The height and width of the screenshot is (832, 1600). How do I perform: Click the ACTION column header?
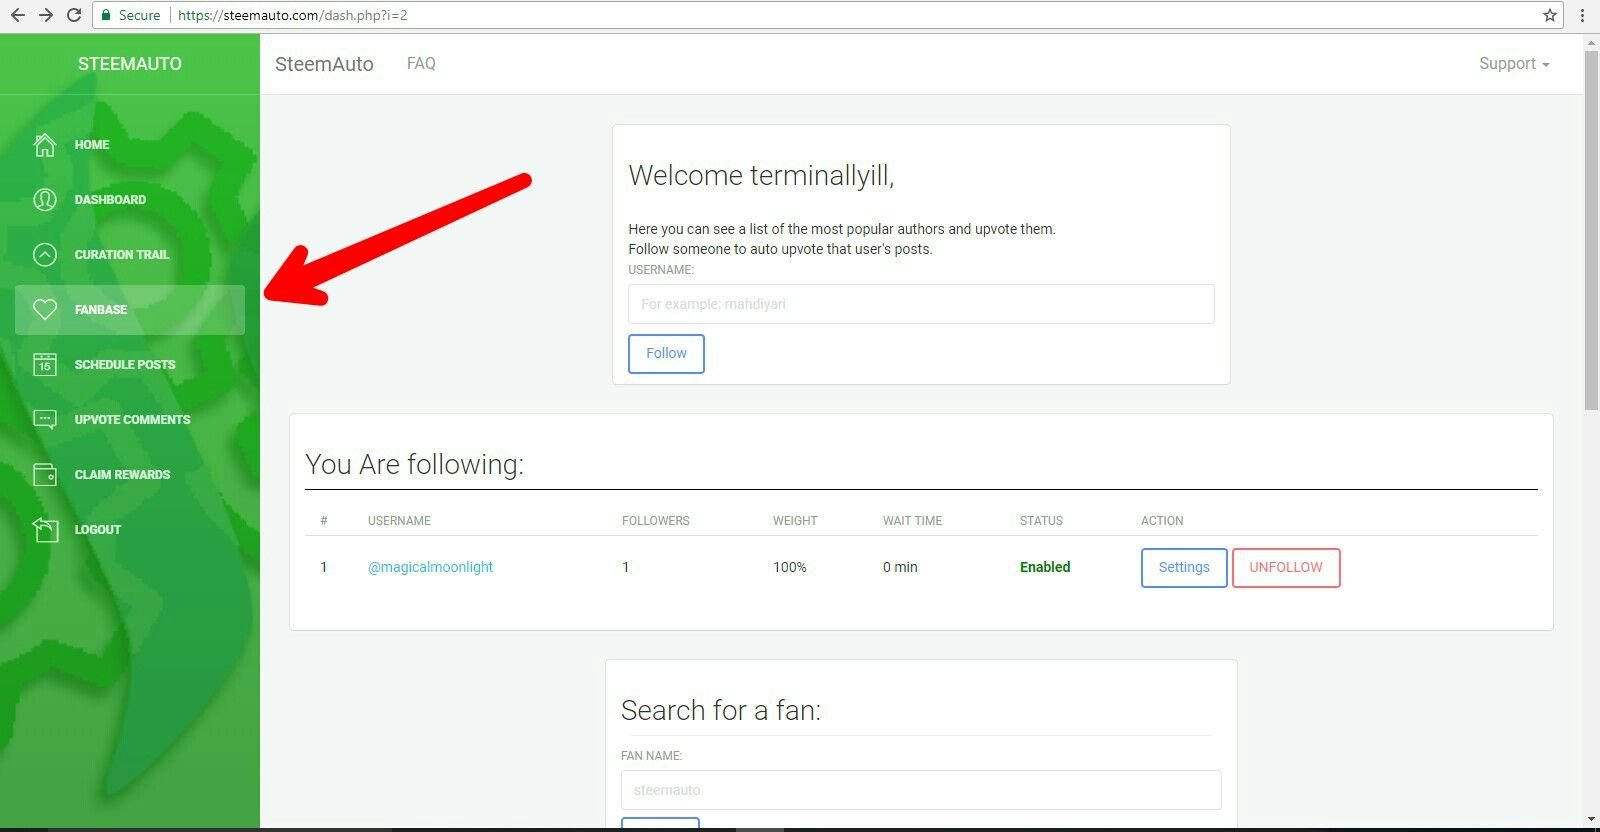(1162, 521)
